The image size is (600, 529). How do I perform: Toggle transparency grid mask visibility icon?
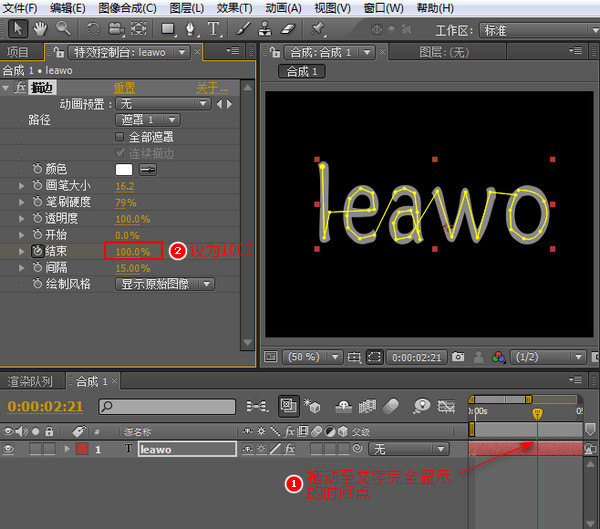click(374, 357)
